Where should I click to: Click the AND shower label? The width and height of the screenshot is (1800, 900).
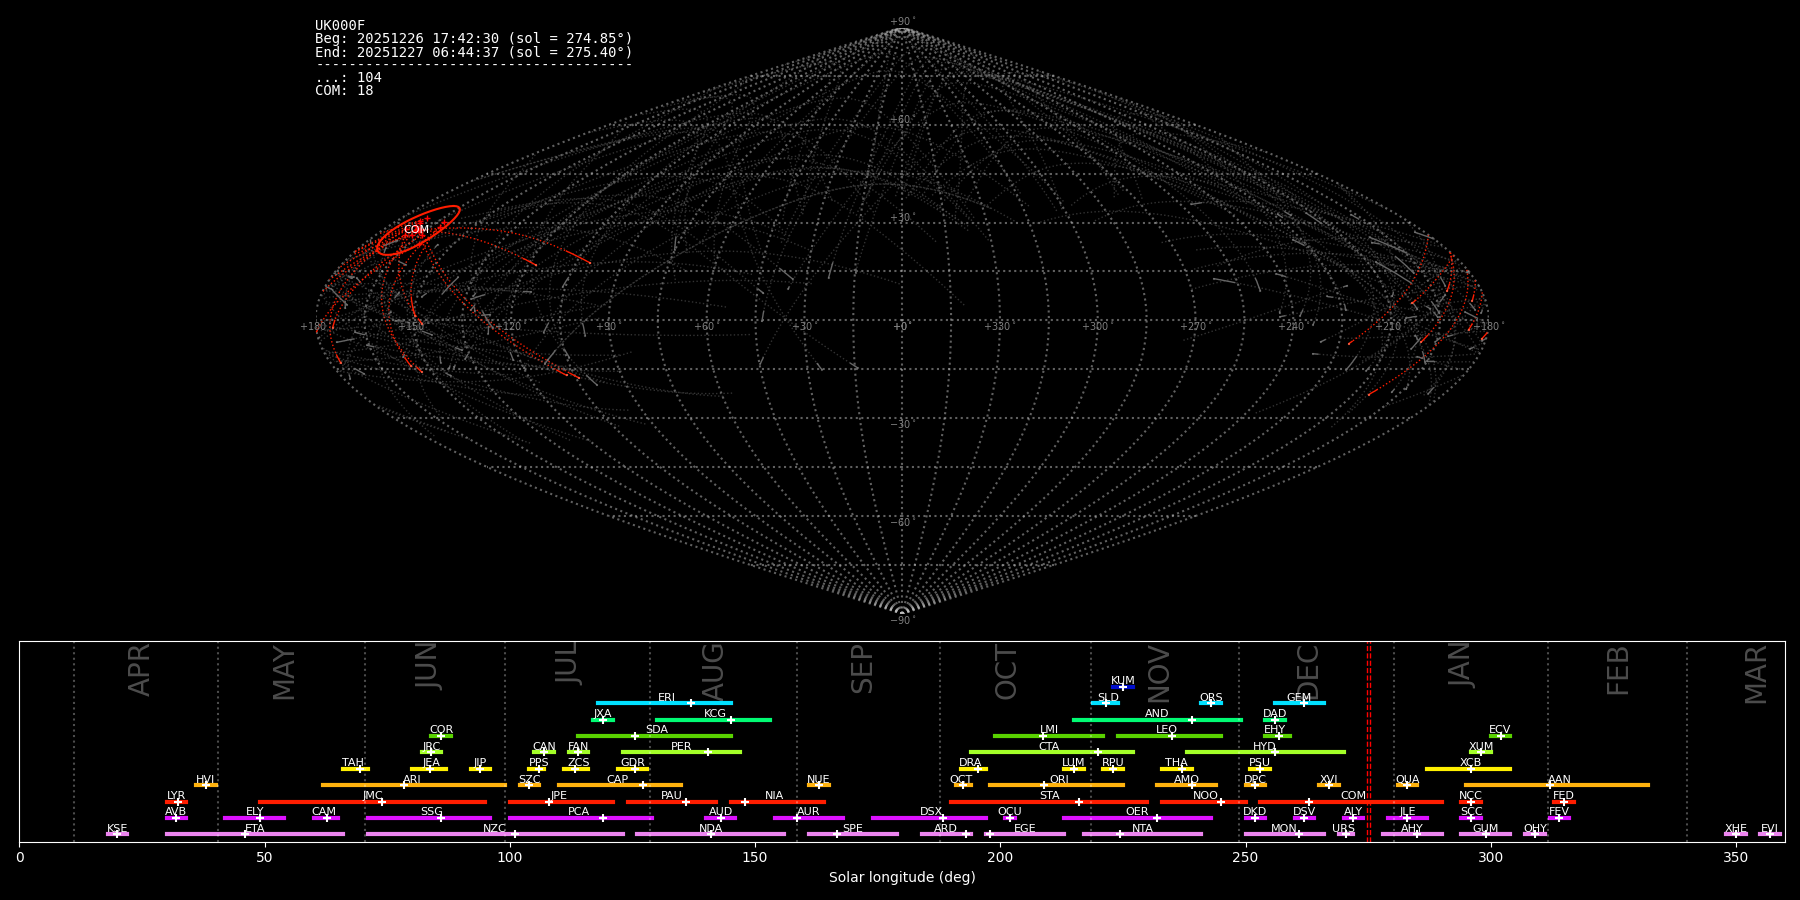(x=1157, y=714)
